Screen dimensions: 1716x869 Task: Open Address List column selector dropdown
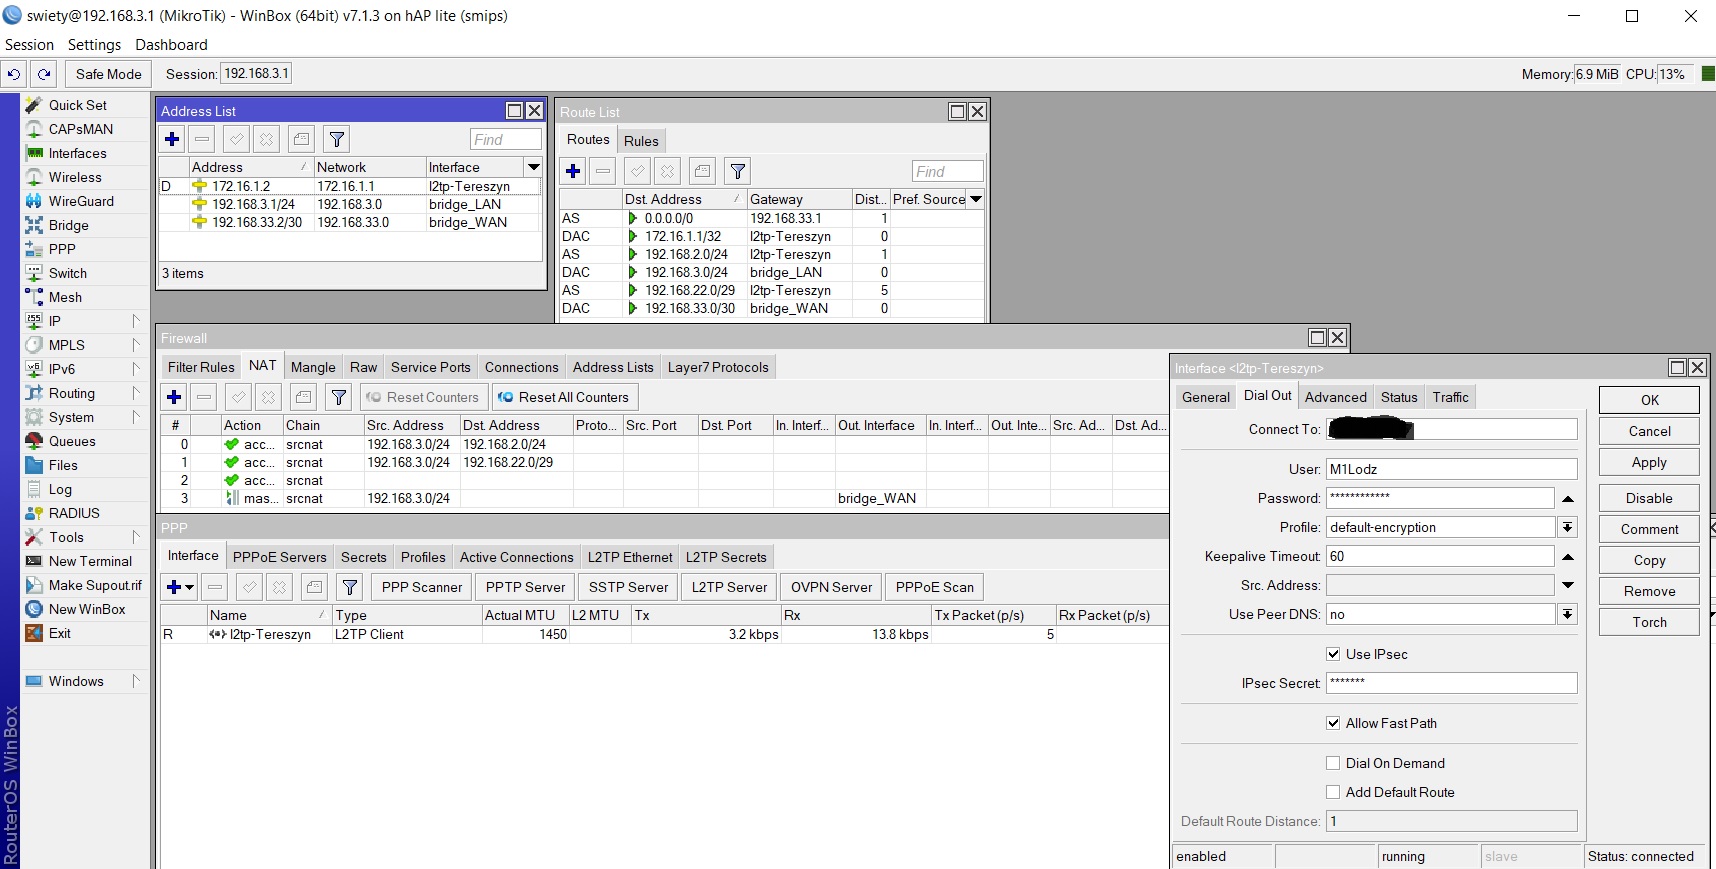534,167
